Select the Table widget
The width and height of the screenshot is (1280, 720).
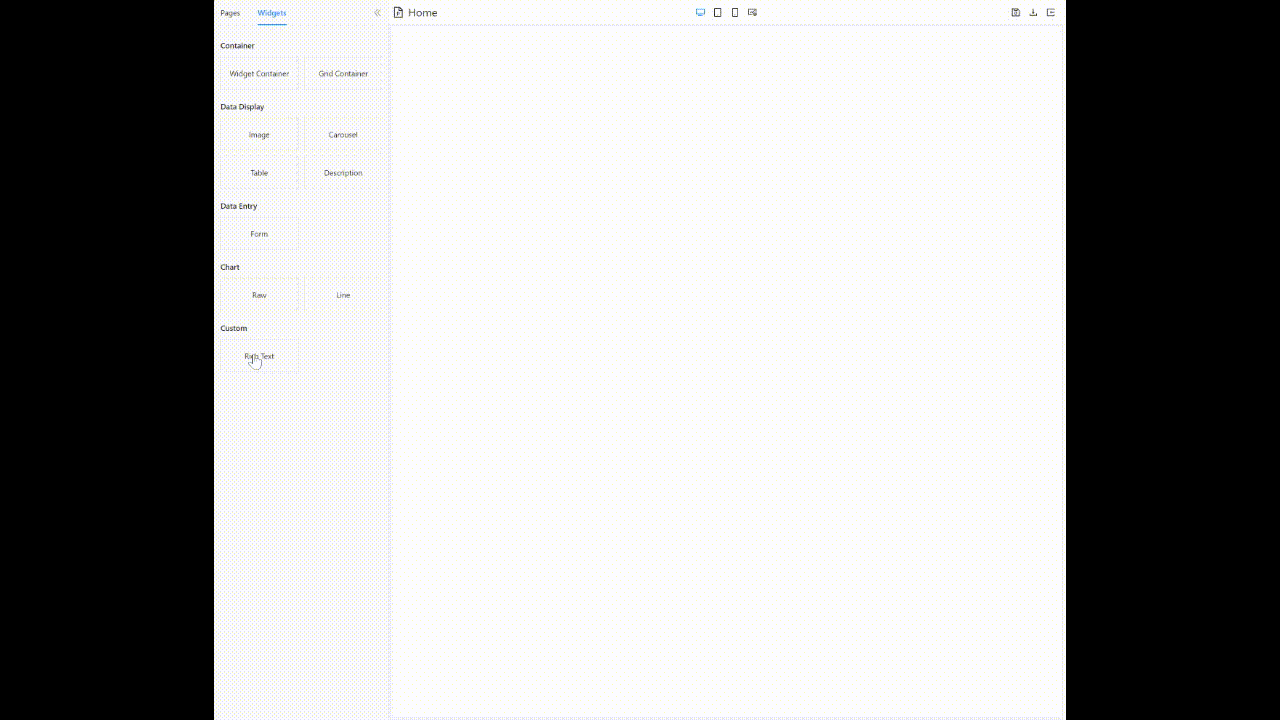tap(259, 172)
